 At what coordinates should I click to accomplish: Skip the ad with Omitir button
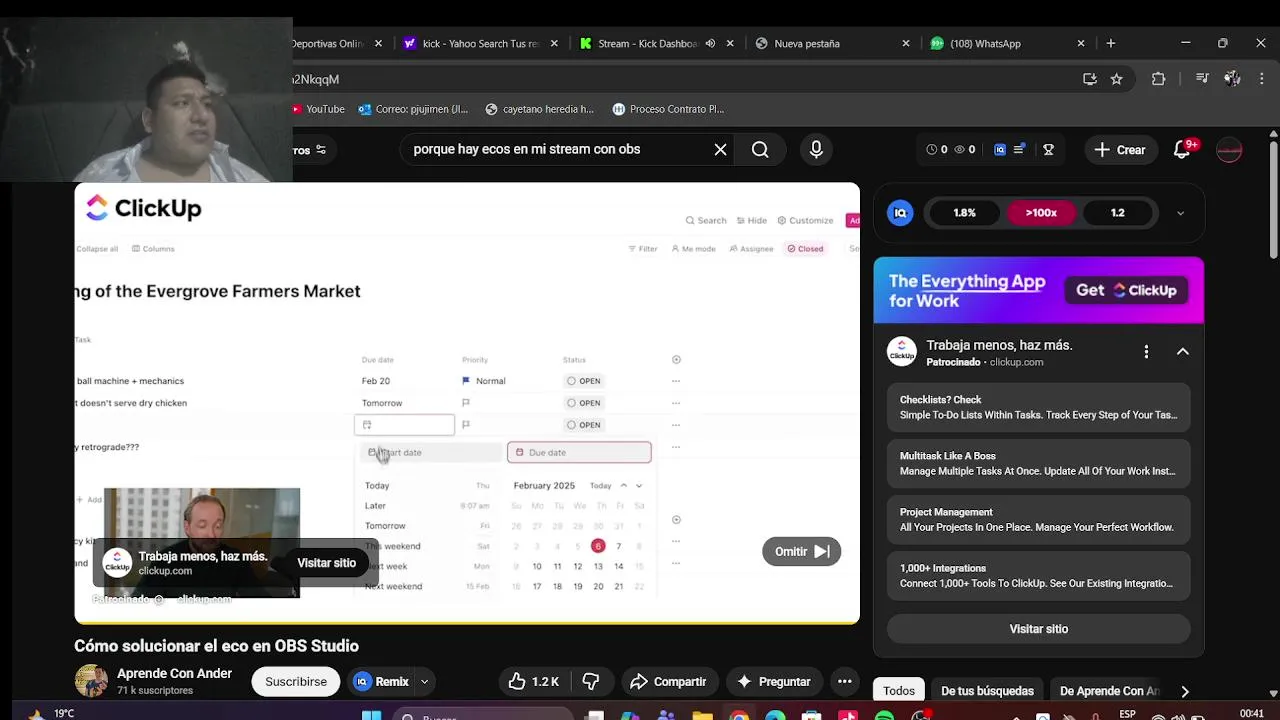(801, 551)
